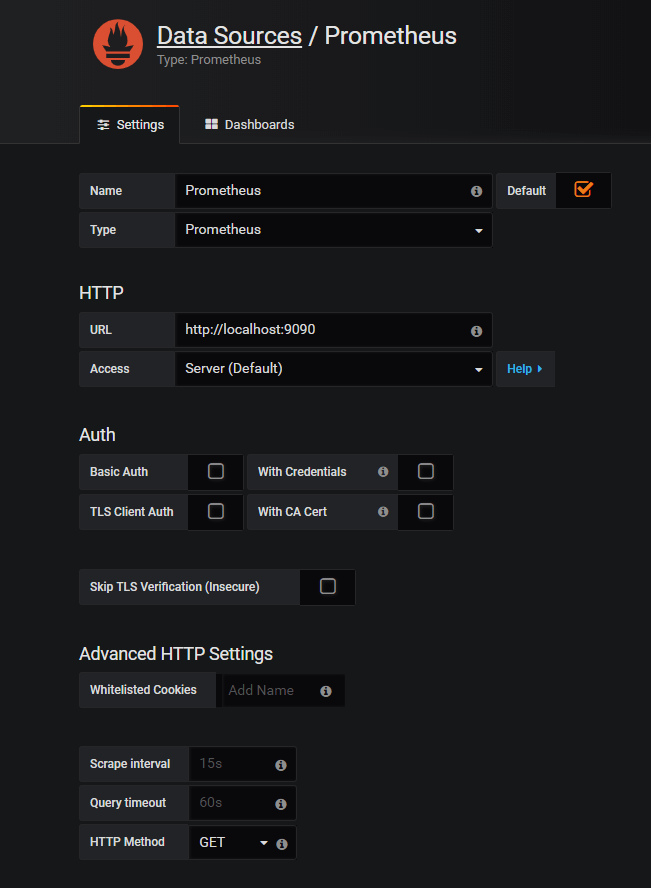Expand the Help link next to Access
Viewport: 651px width, 888px height.
pos(524,369)
